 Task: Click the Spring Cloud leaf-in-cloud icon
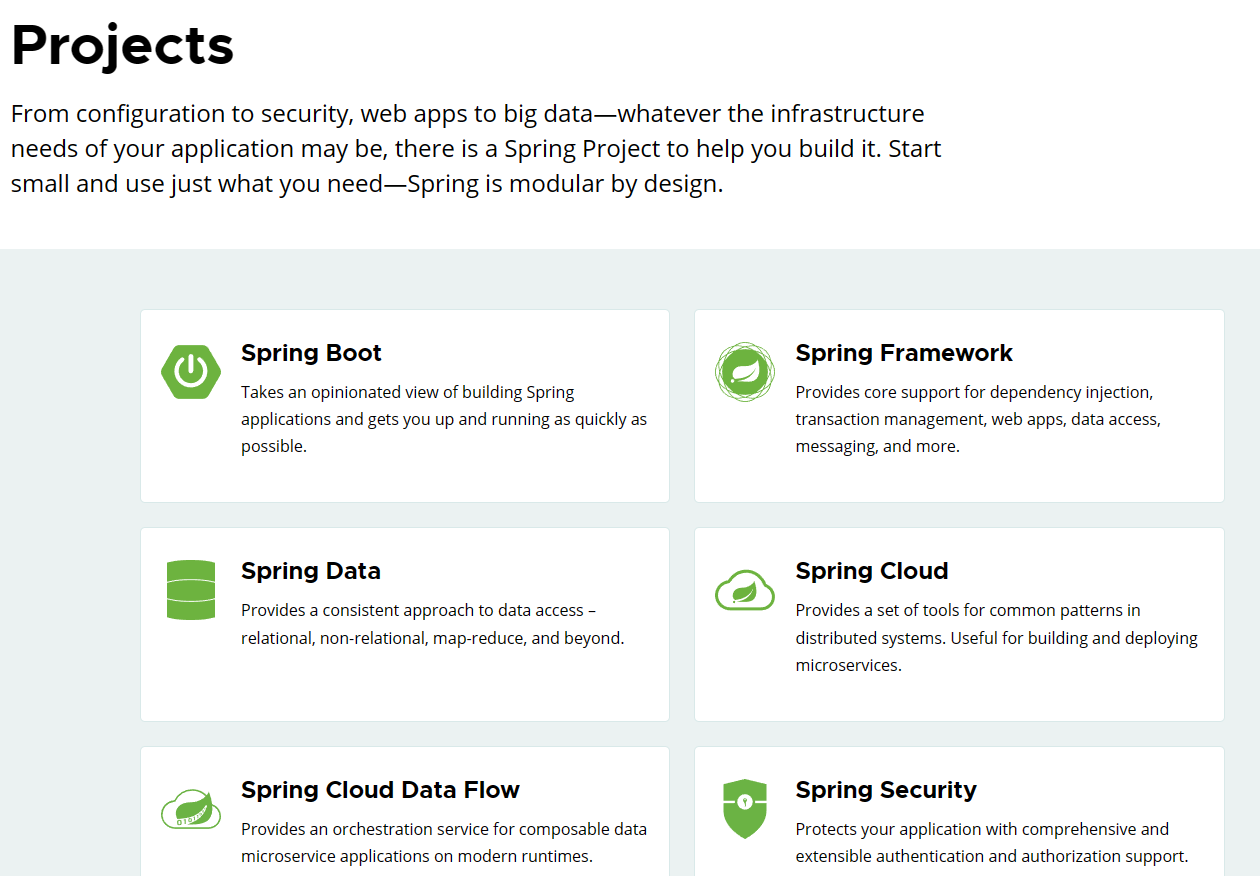coord(744,590)
